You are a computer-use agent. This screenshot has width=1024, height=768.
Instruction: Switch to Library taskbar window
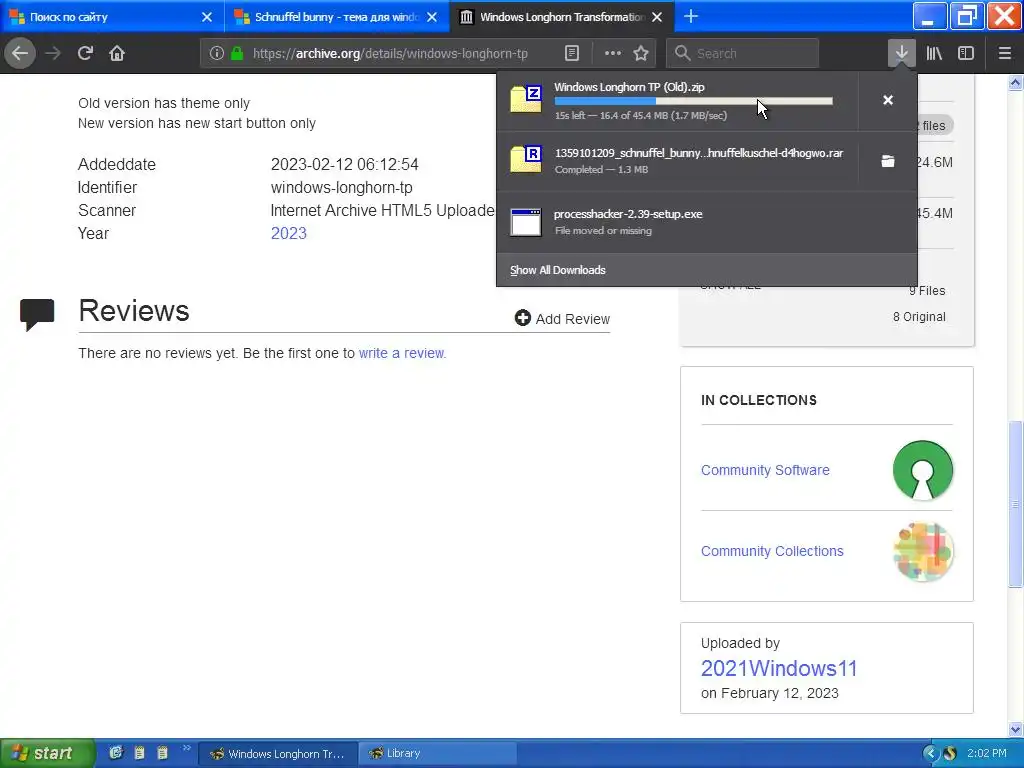click(438, 754)
